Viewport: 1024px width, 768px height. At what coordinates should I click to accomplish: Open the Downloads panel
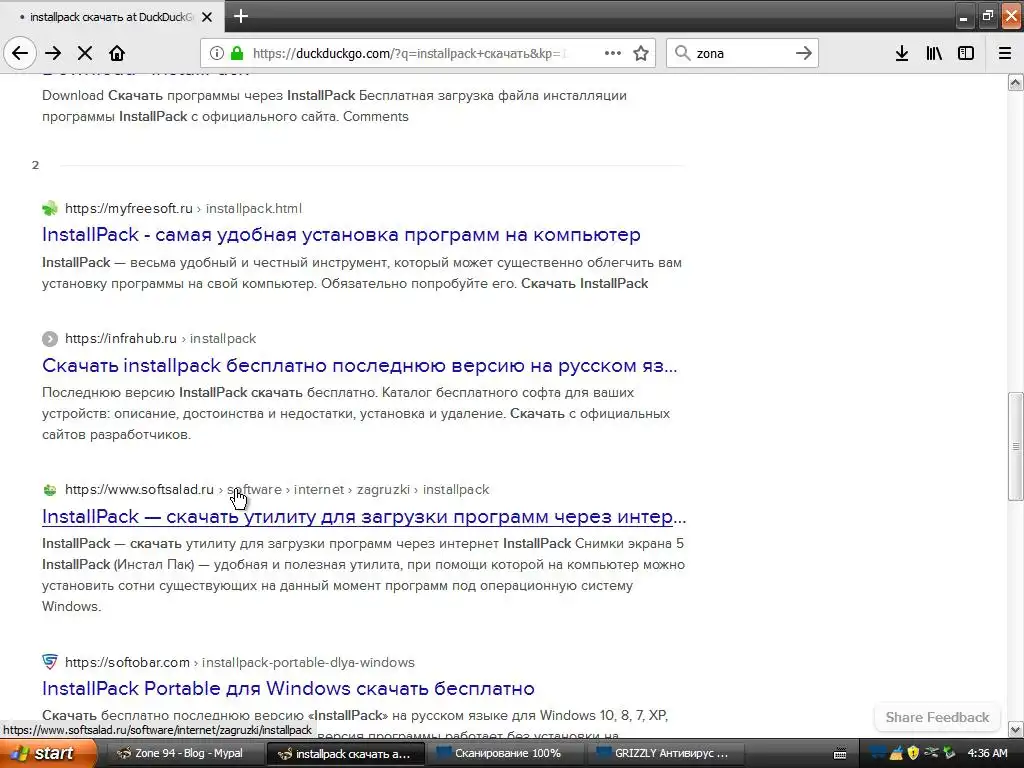click(x=901, y=54)
